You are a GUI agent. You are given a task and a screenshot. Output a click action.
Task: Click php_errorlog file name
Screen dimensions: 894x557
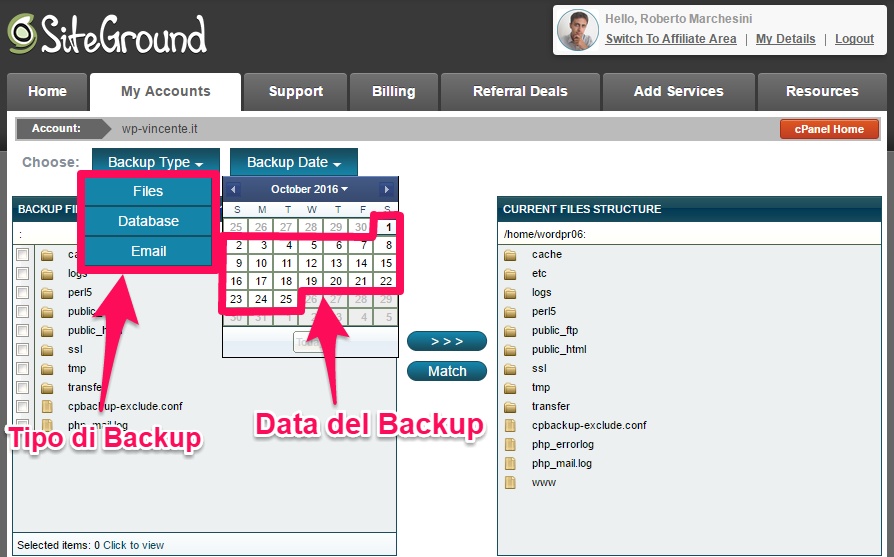click(x=563, y=445)
